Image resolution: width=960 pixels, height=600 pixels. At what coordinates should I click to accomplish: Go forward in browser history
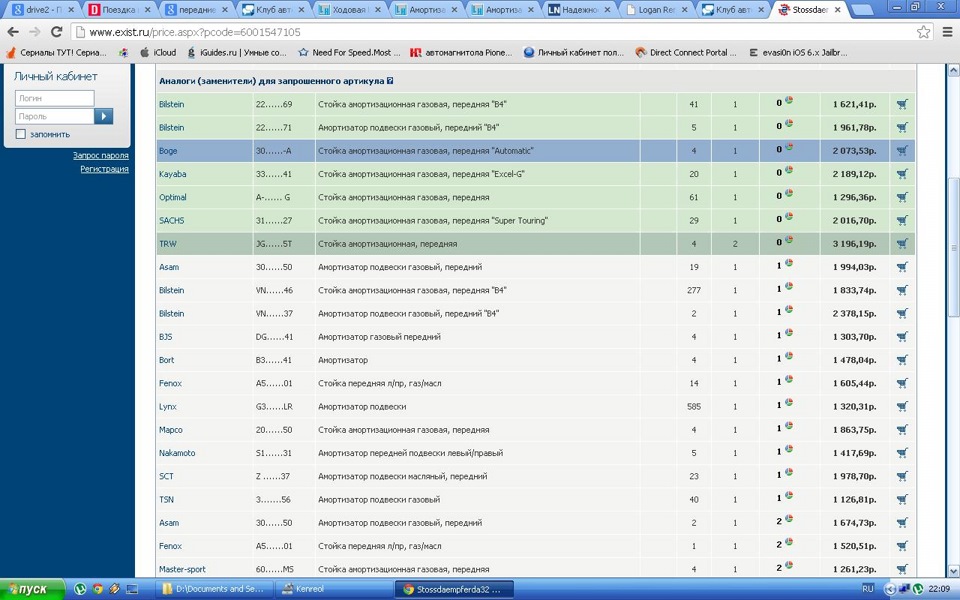(x=34, y=32)
